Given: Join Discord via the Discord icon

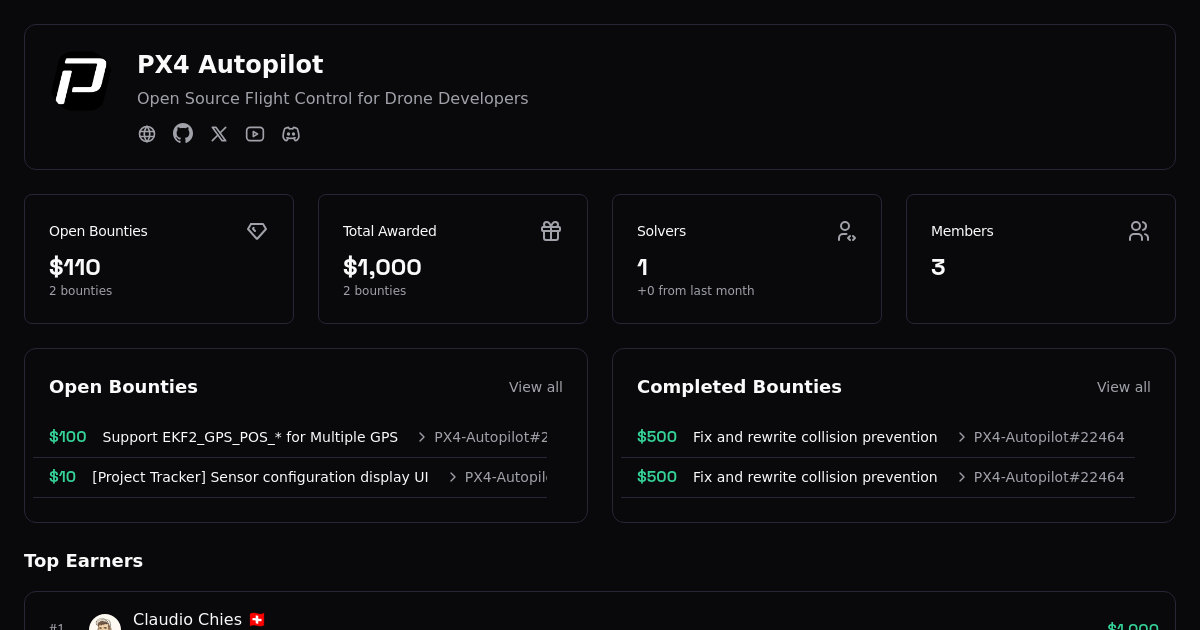Looking at the screenshot, I should pos(291,133).
